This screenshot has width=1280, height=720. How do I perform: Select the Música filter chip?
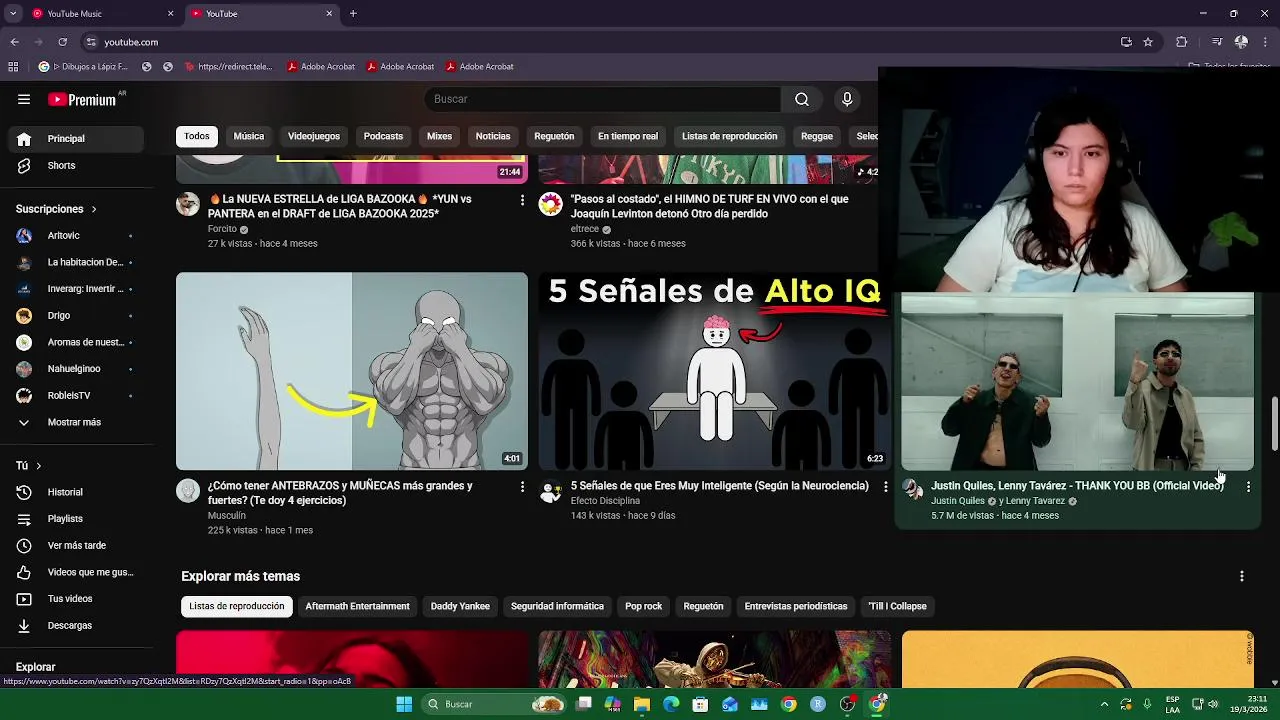click(249, 136)
